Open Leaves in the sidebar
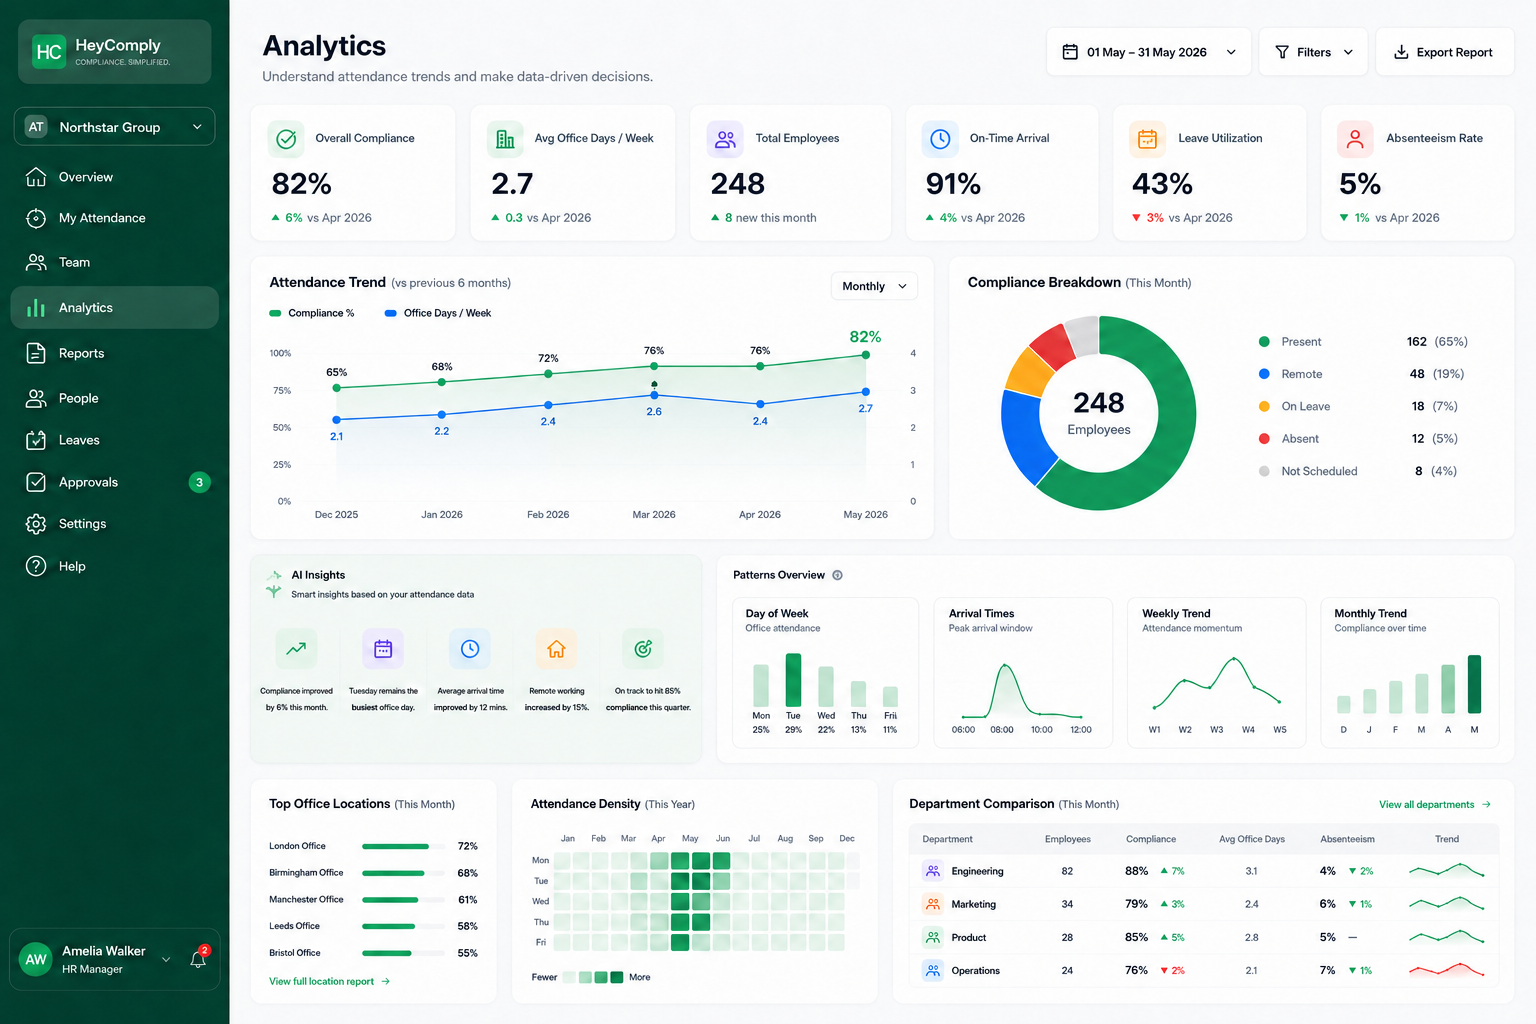This screenshot has width=1536, height=1024. tap(115, 440)
